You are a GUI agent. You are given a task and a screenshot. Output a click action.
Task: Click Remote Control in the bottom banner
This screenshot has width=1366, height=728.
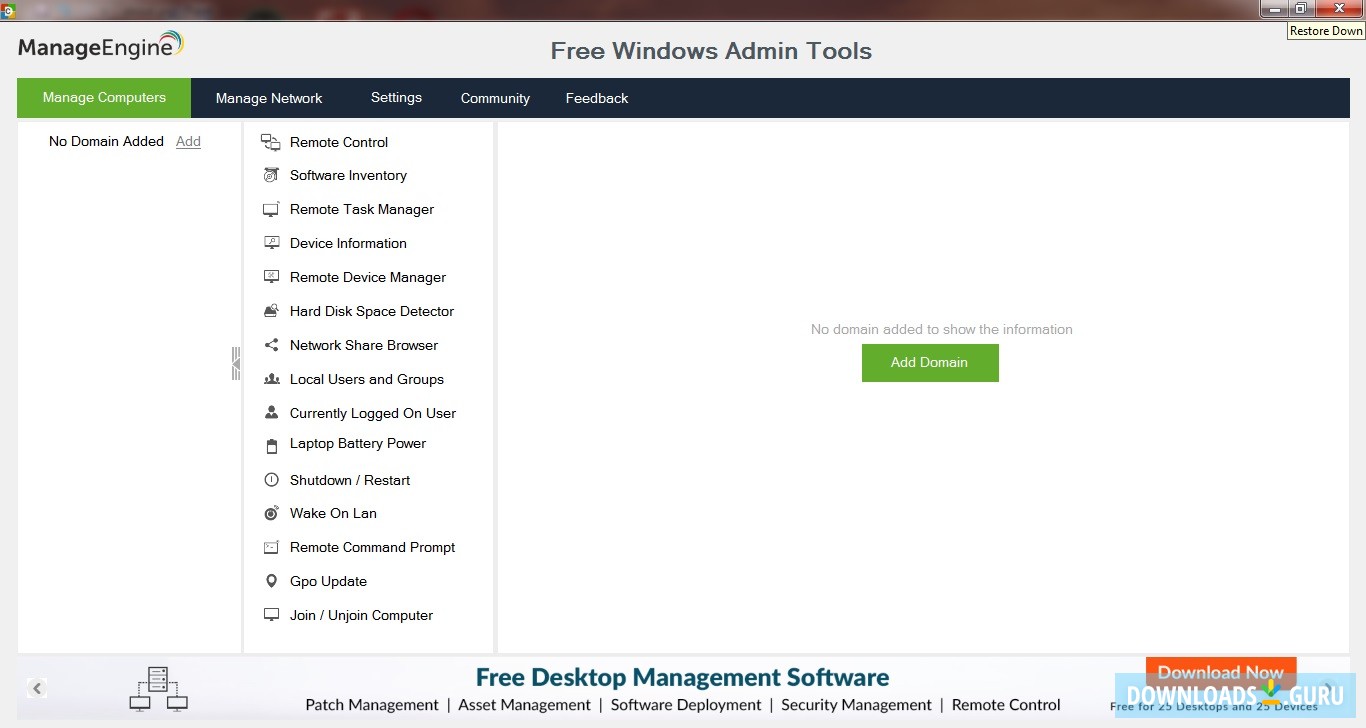tap(1006, 705)
